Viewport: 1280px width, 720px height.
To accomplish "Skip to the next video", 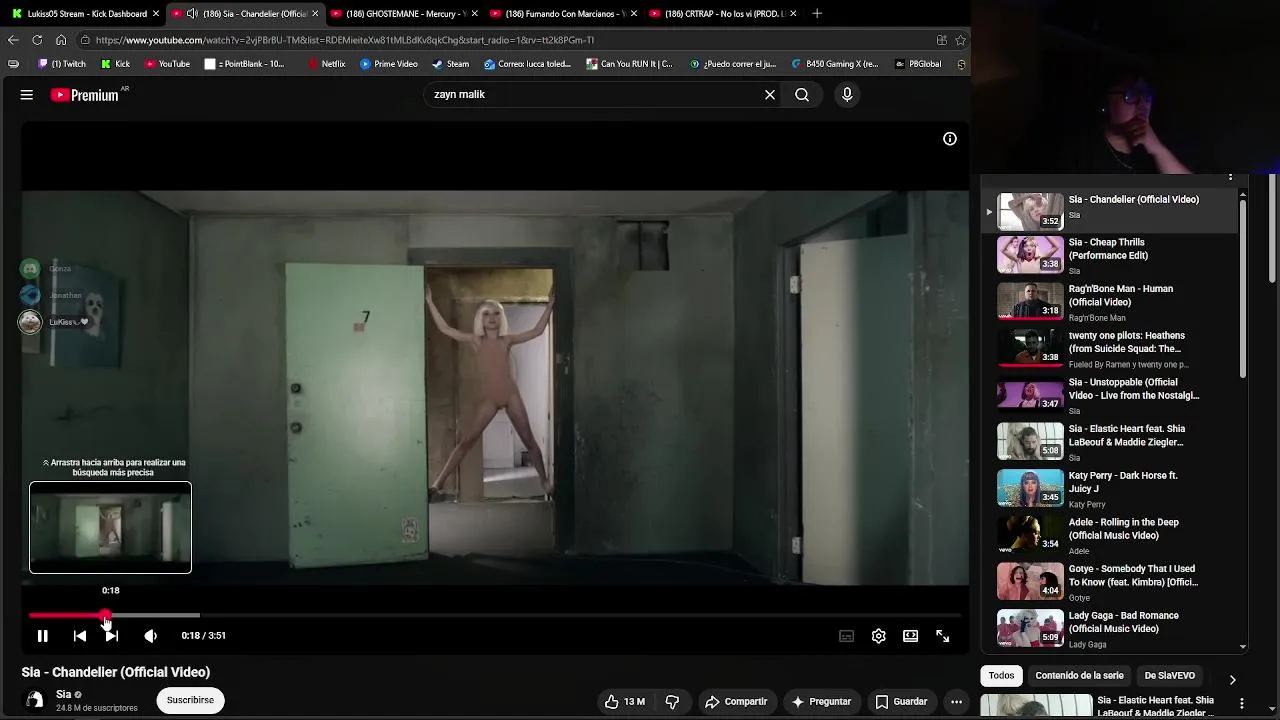I will tap(112, 636).
